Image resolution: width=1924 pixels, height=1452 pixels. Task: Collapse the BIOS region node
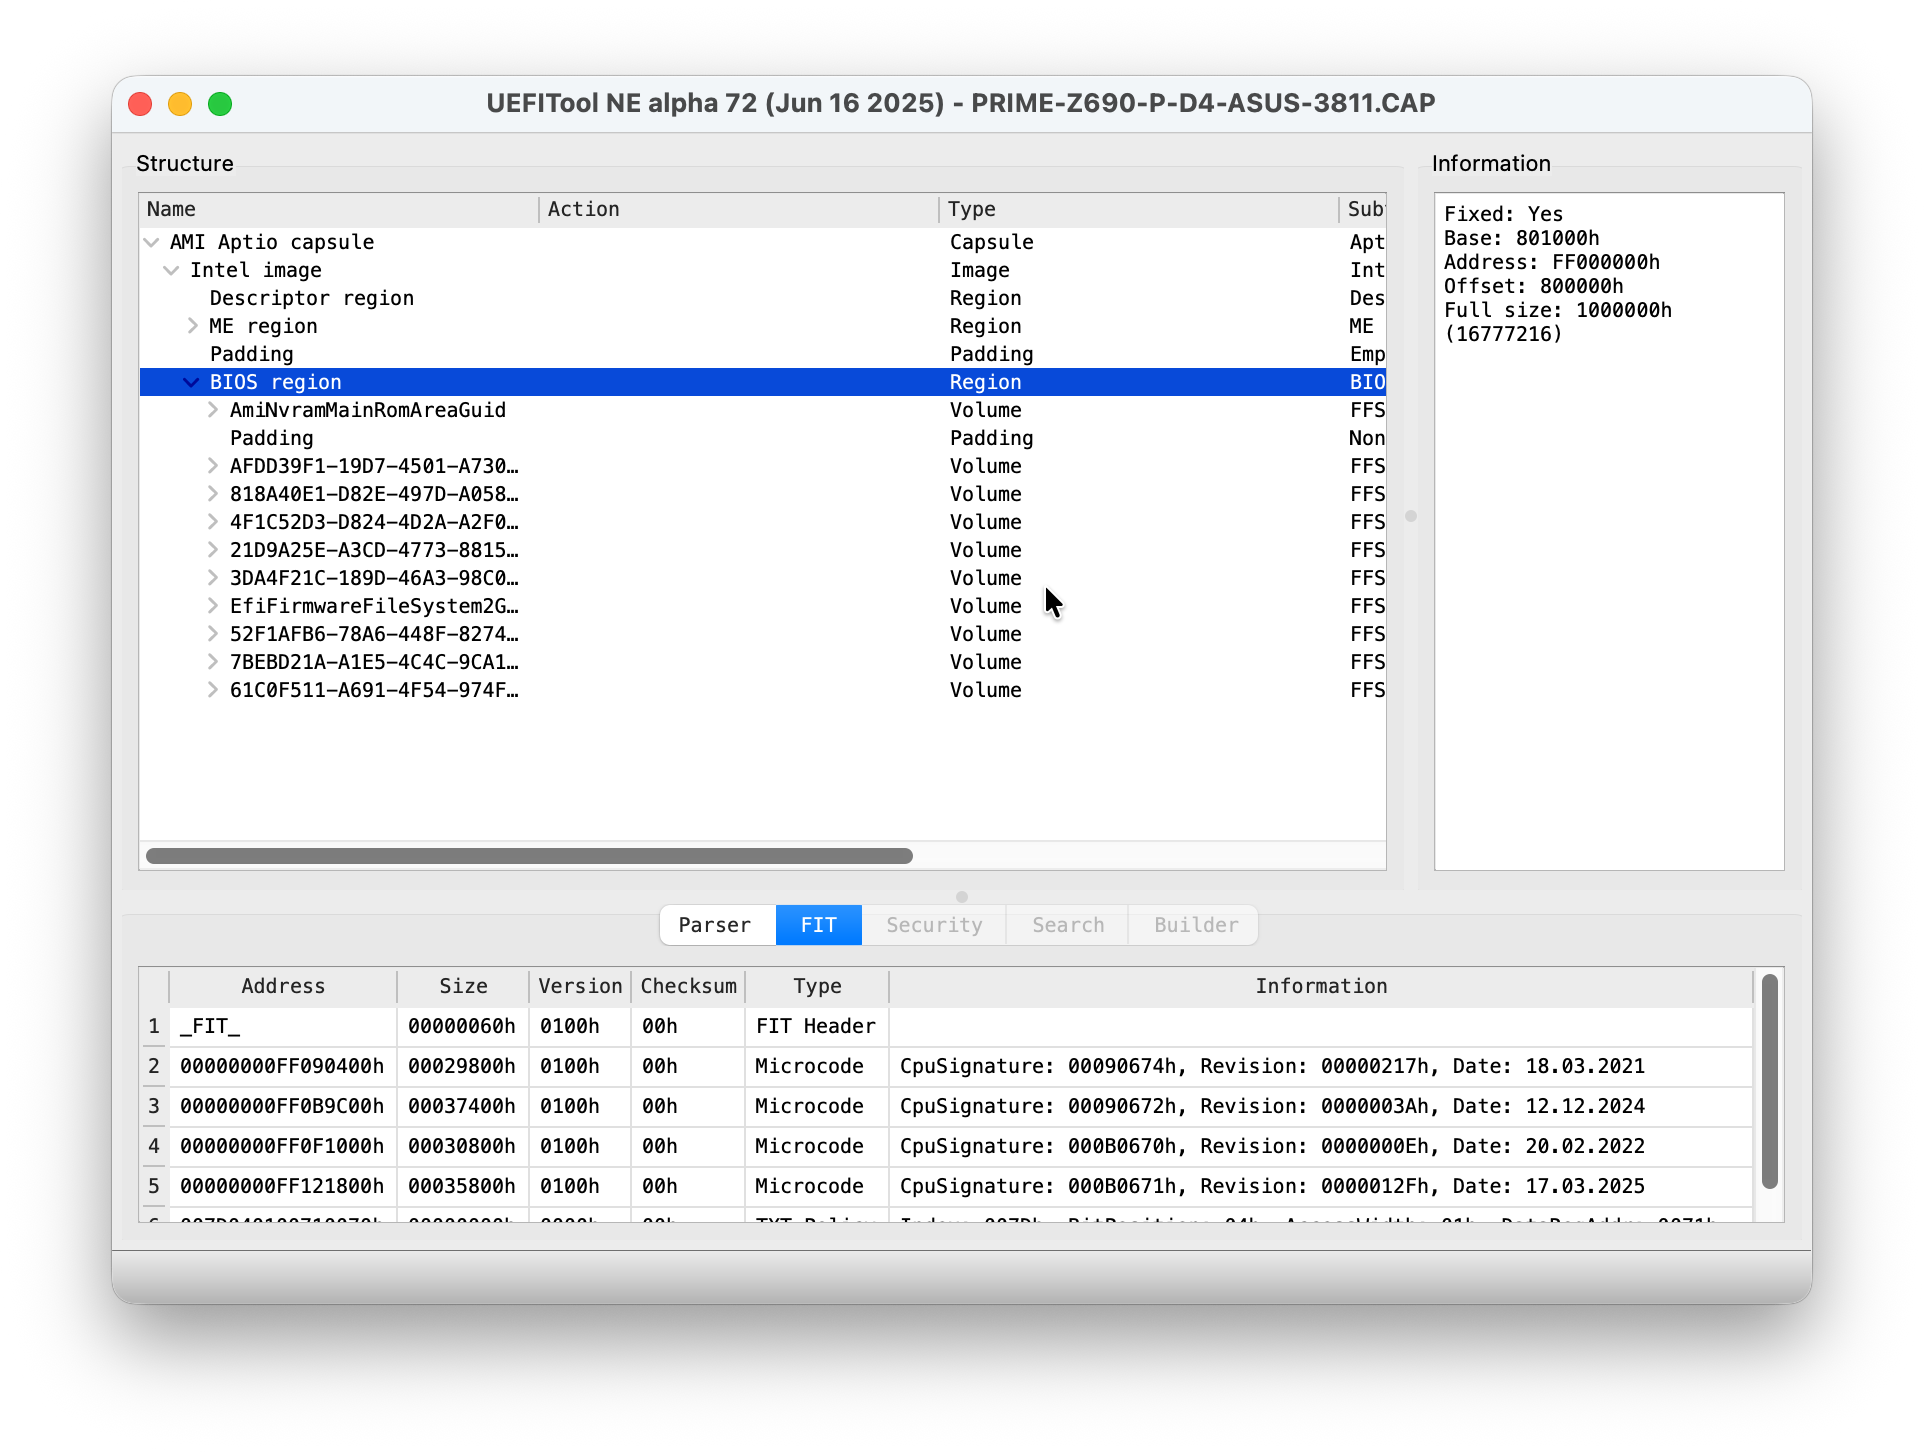pyautogui.click(x=191, y=381)
